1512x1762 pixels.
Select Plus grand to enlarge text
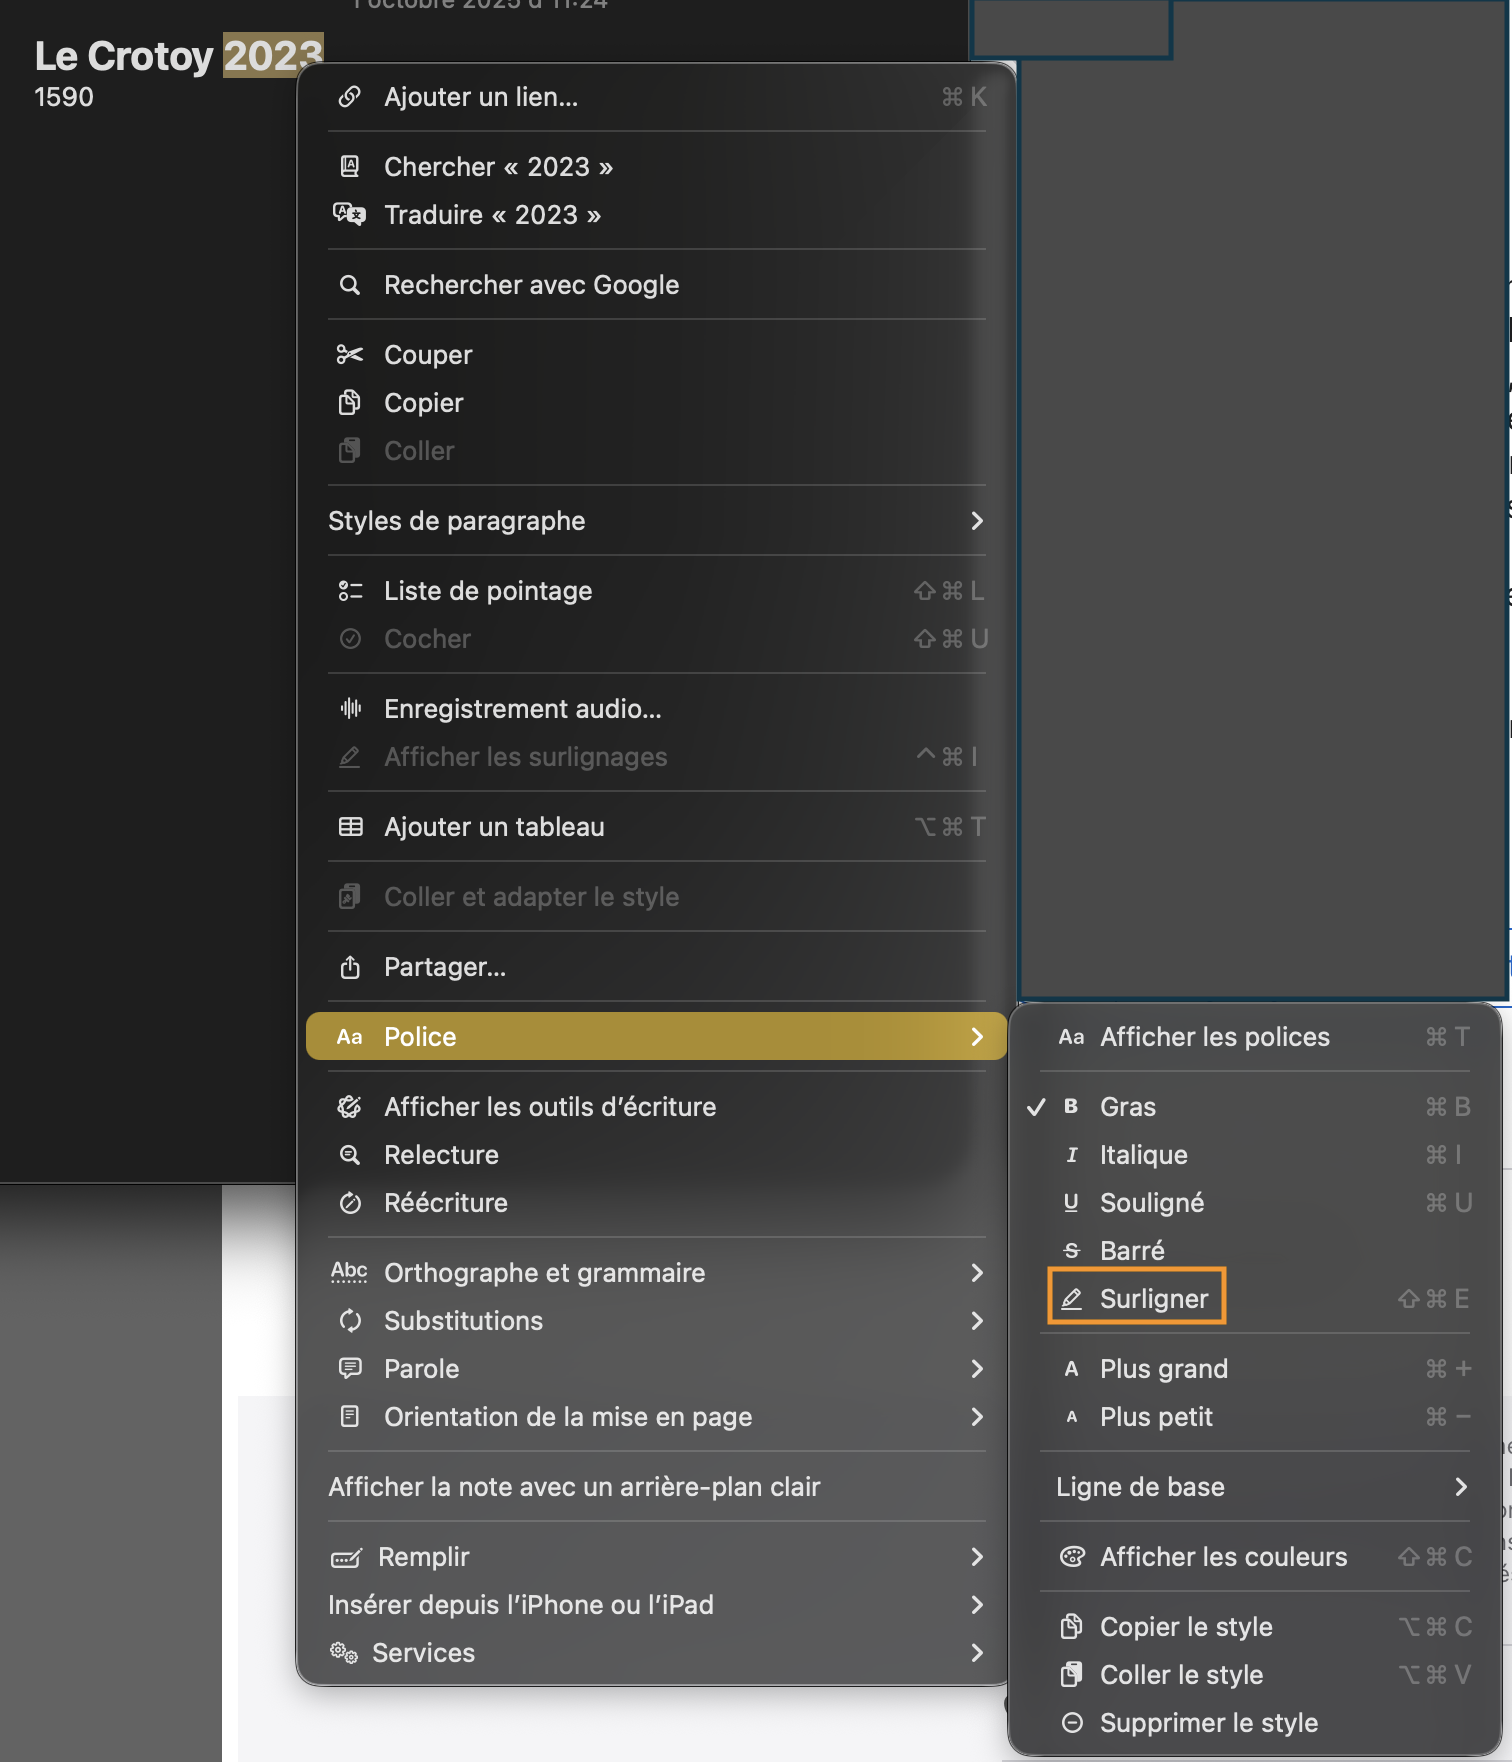[x=1163, y=1369]
